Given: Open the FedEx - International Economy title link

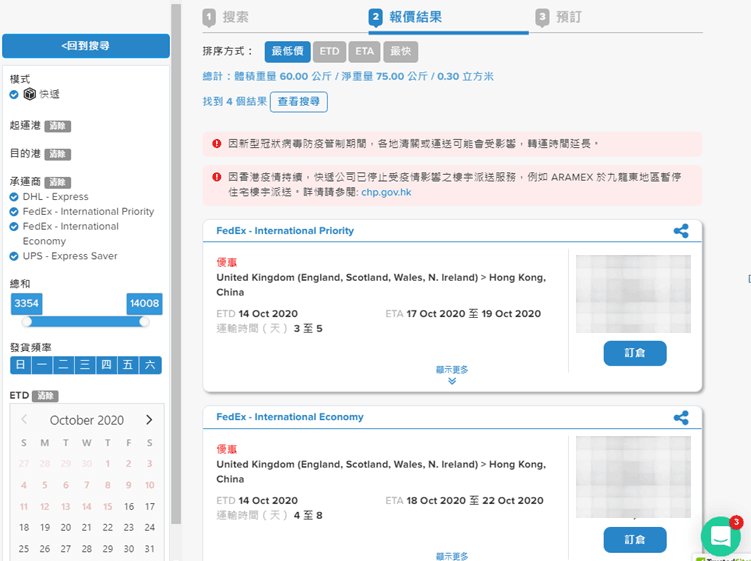Looking at the screenshot, I should pos(290,417).
